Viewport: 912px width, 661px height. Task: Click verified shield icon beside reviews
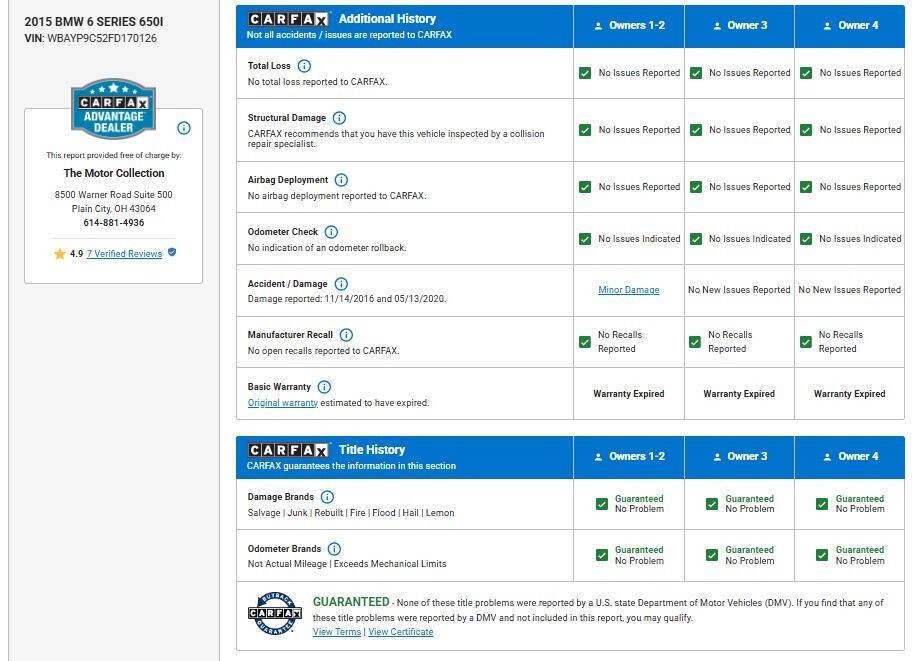172,253
